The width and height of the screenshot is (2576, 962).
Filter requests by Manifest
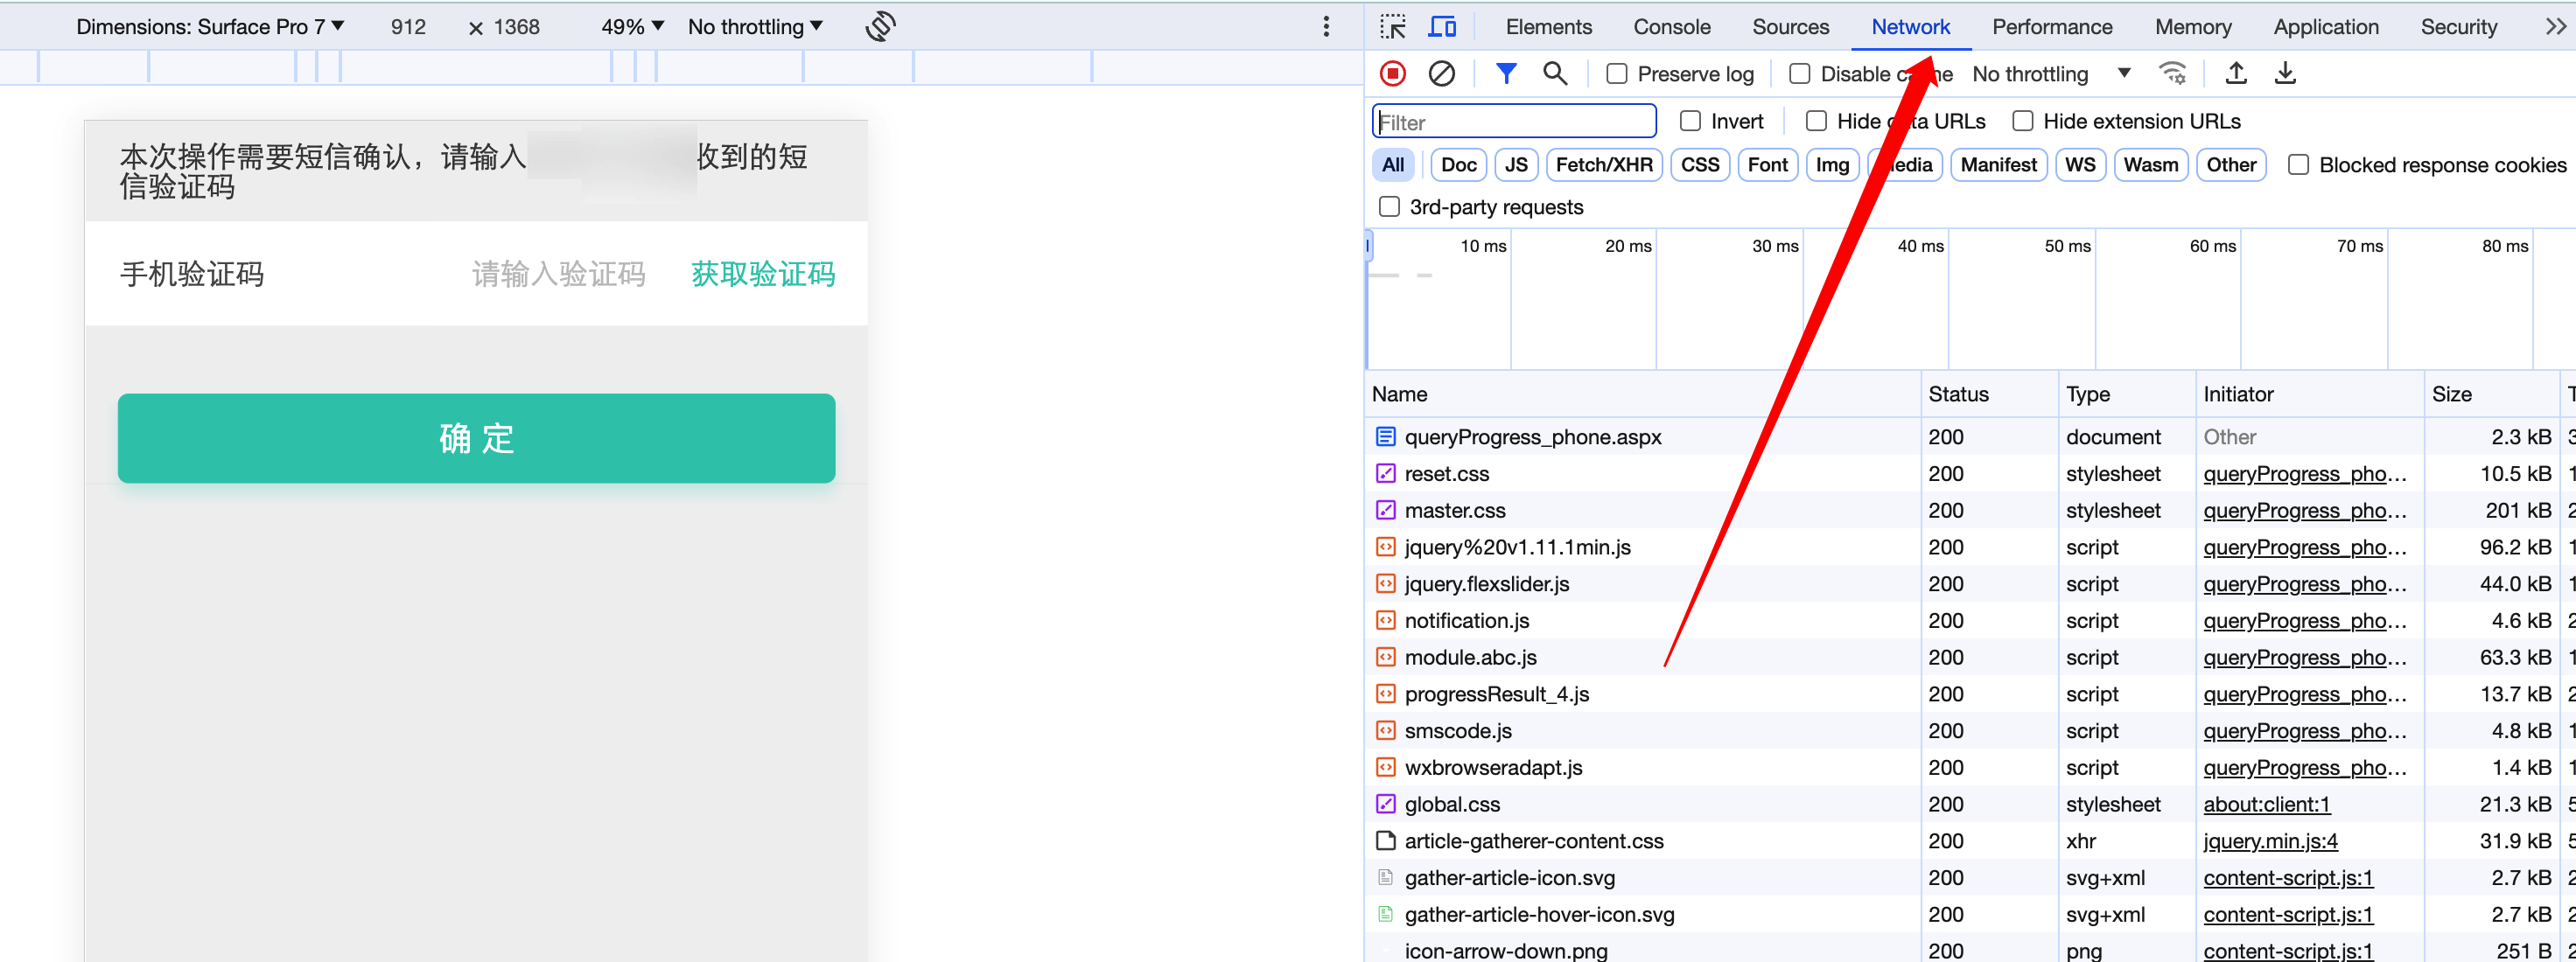pos(1998,165)
